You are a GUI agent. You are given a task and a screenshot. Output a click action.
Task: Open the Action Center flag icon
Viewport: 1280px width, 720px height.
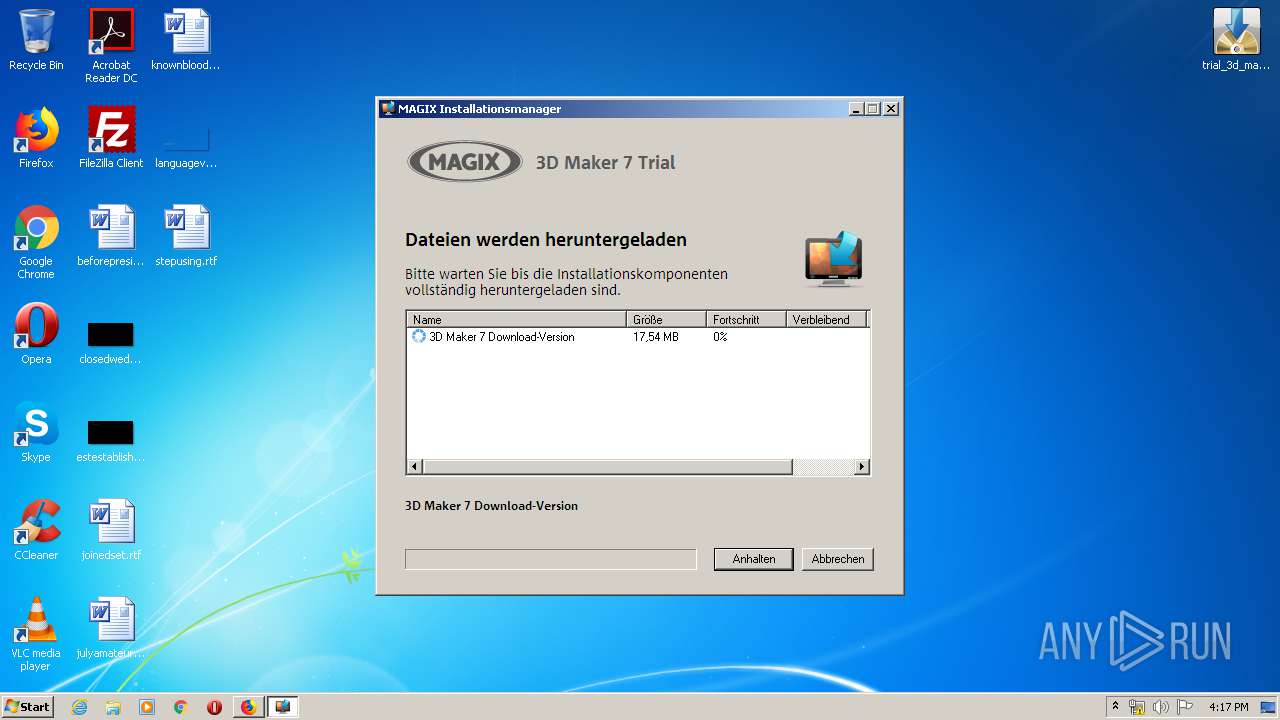coord(1185,707)
